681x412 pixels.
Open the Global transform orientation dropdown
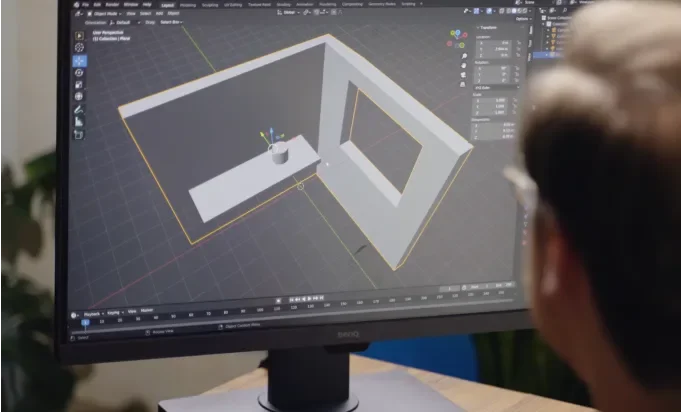289,13
